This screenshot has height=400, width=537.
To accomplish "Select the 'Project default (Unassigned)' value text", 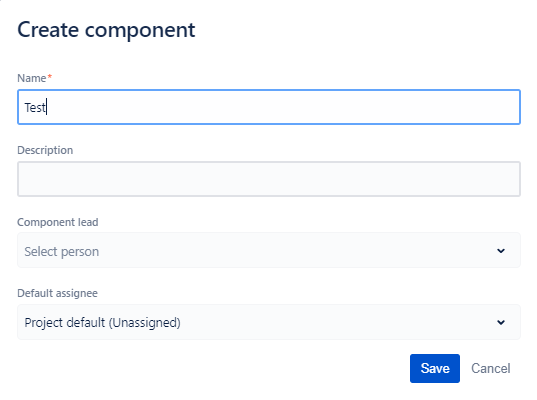I will (102, 323).
